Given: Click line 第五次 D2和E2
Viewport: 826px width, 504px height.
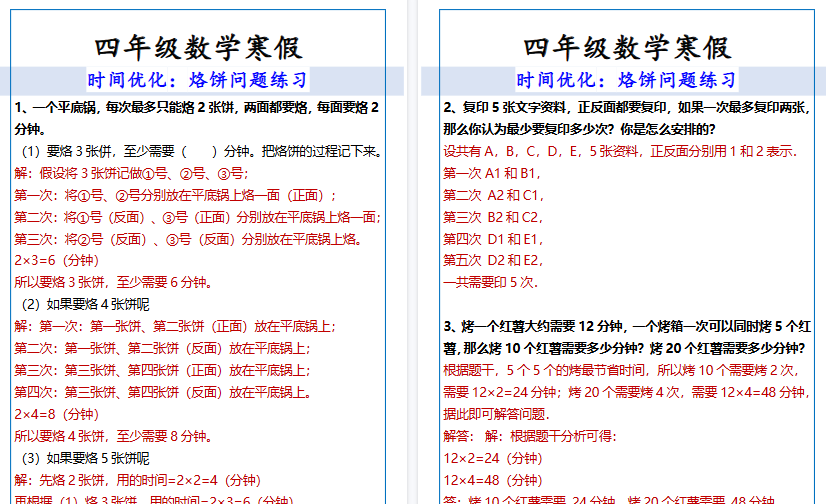Looking at the screenshot, I should pyautogui.click(x=493, y=261).
